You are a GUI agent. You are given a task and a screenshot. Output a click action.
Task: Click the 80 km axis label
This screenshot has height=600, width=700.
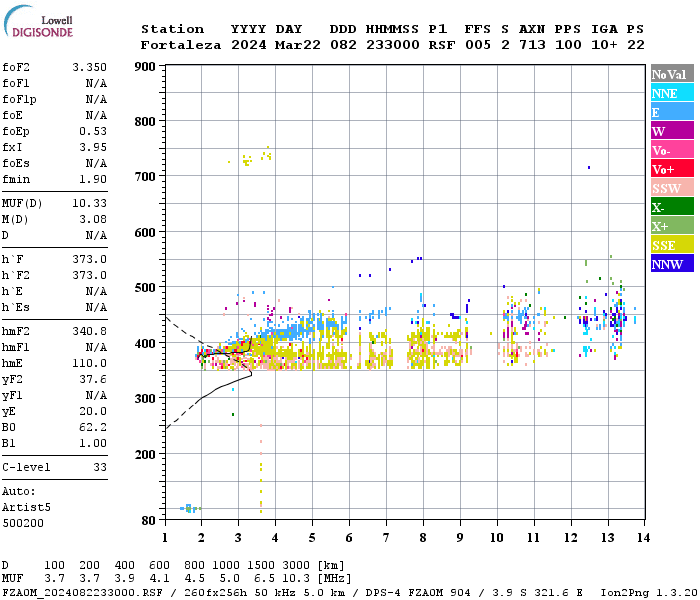pos(148,521)
